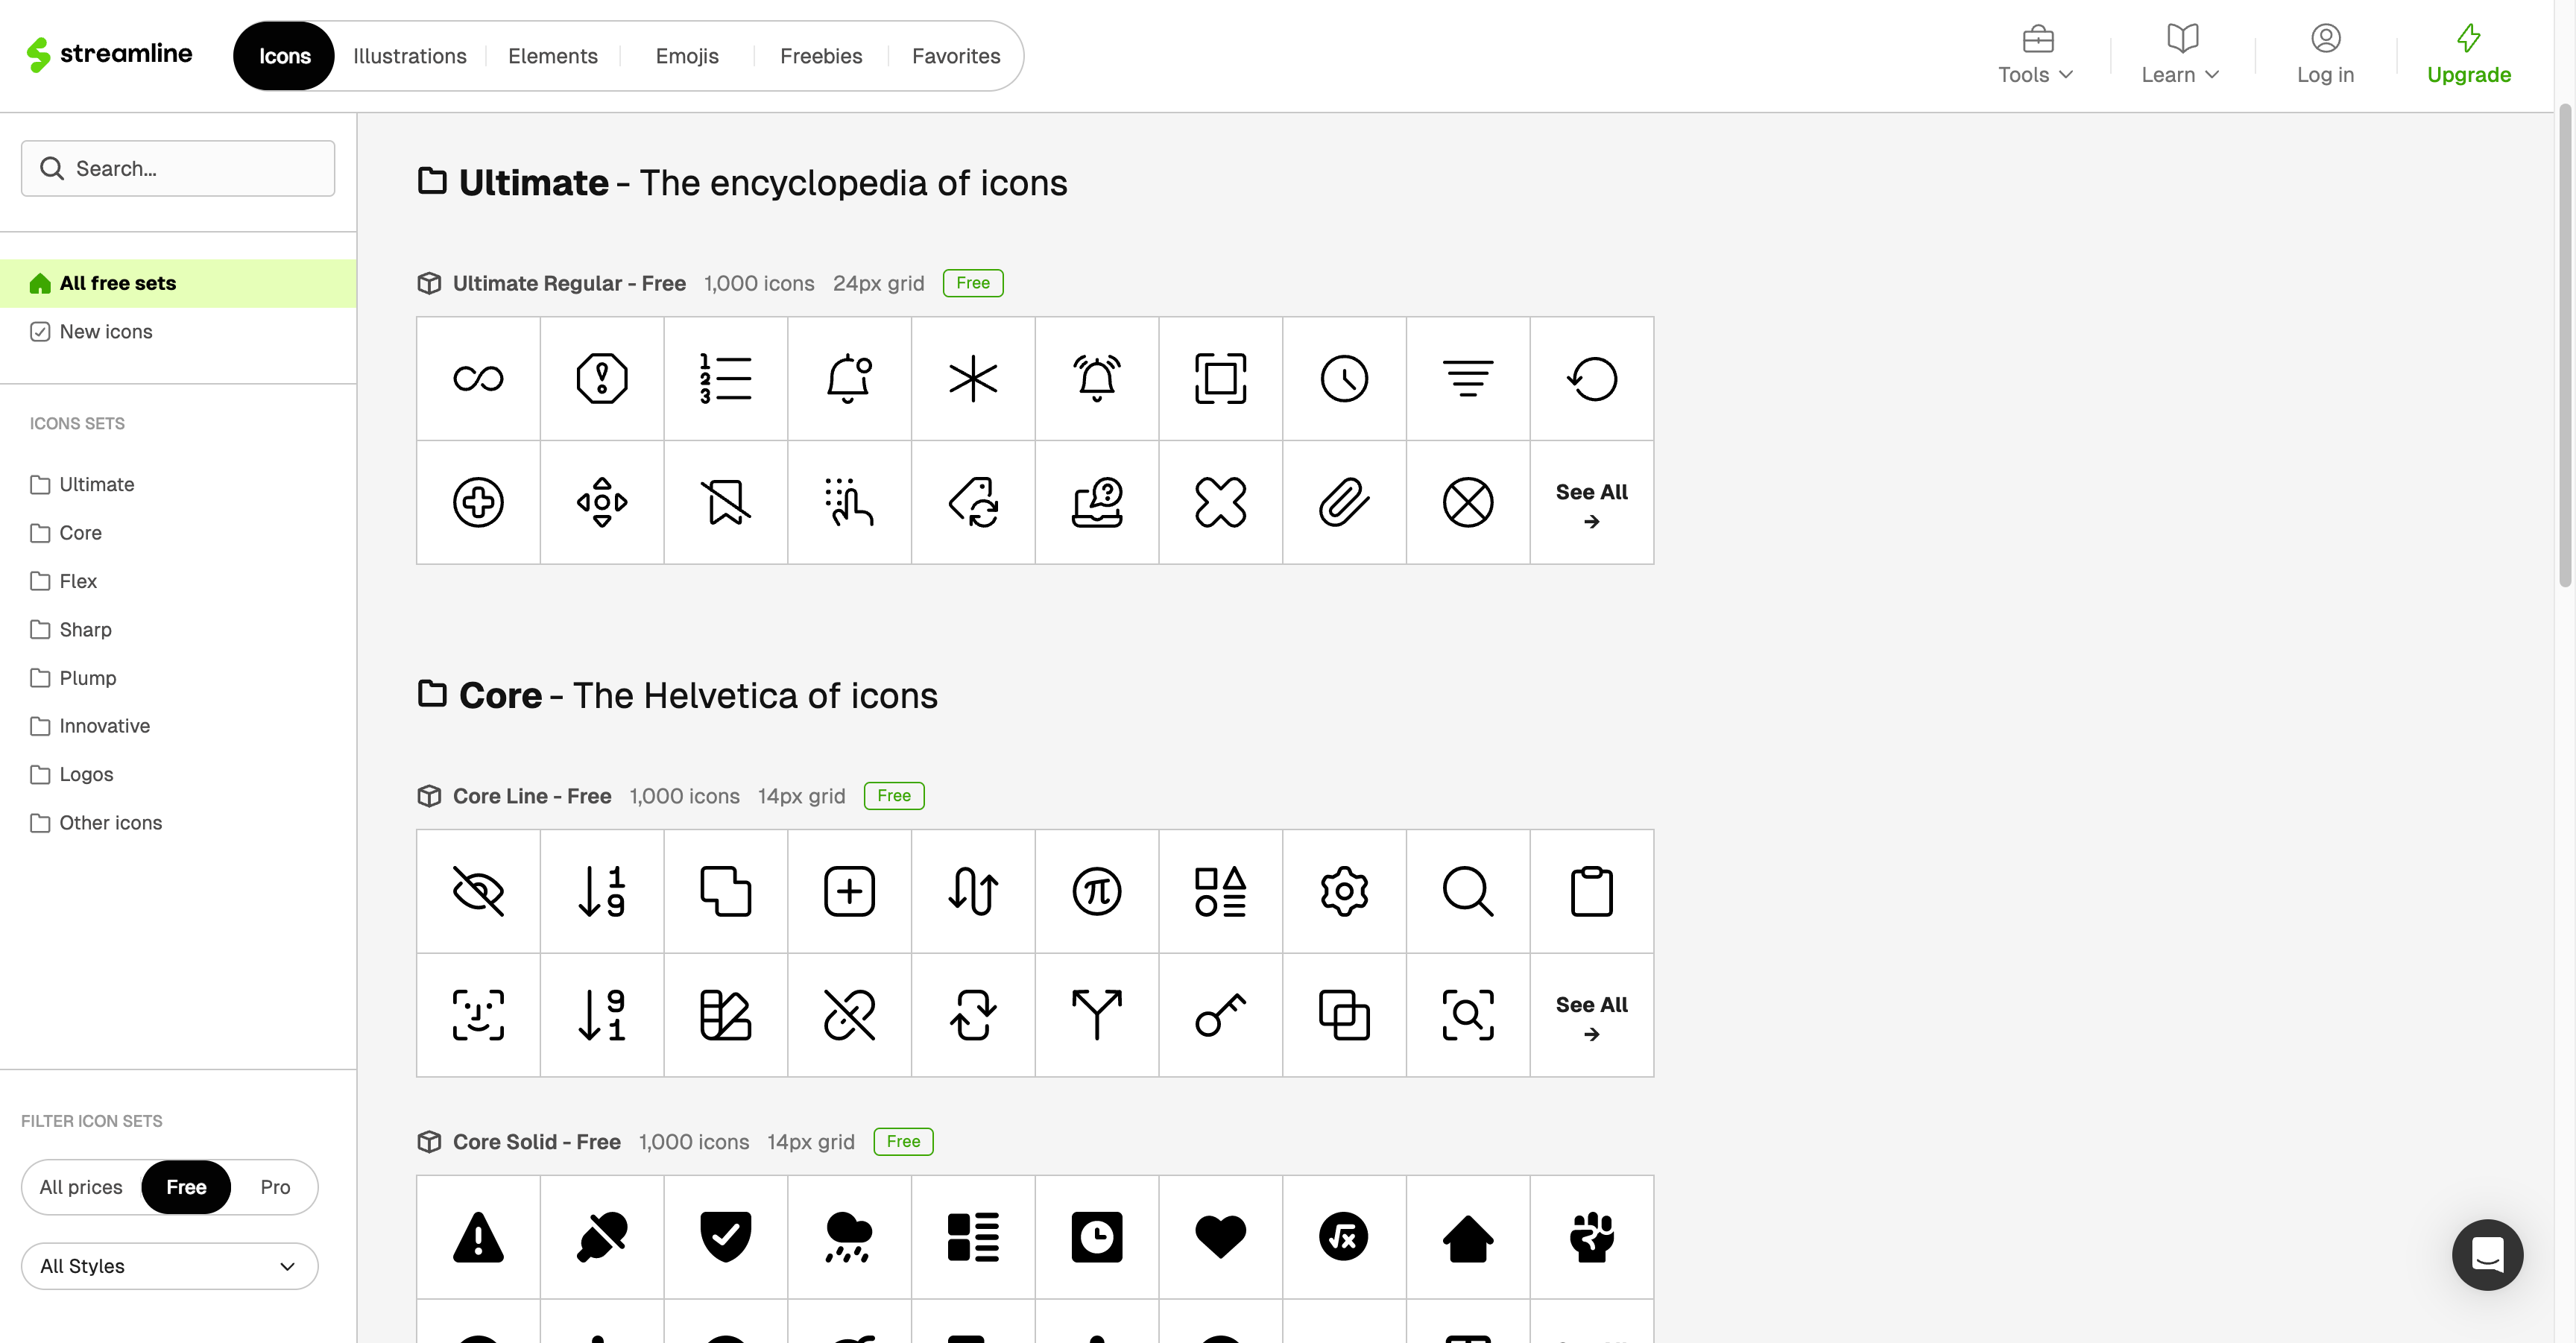Click the page vertical scrollbar
This screenshot has height=1343, width=2576.
2565,345
